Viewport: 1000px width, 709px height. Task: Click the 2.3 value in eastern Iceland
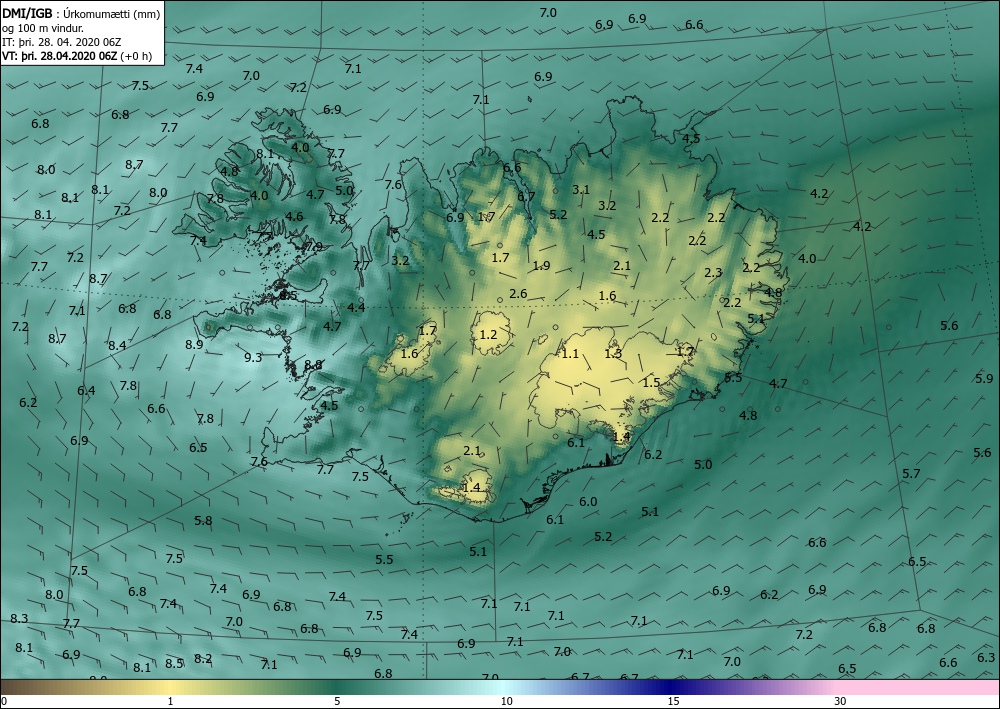point(713,272)
